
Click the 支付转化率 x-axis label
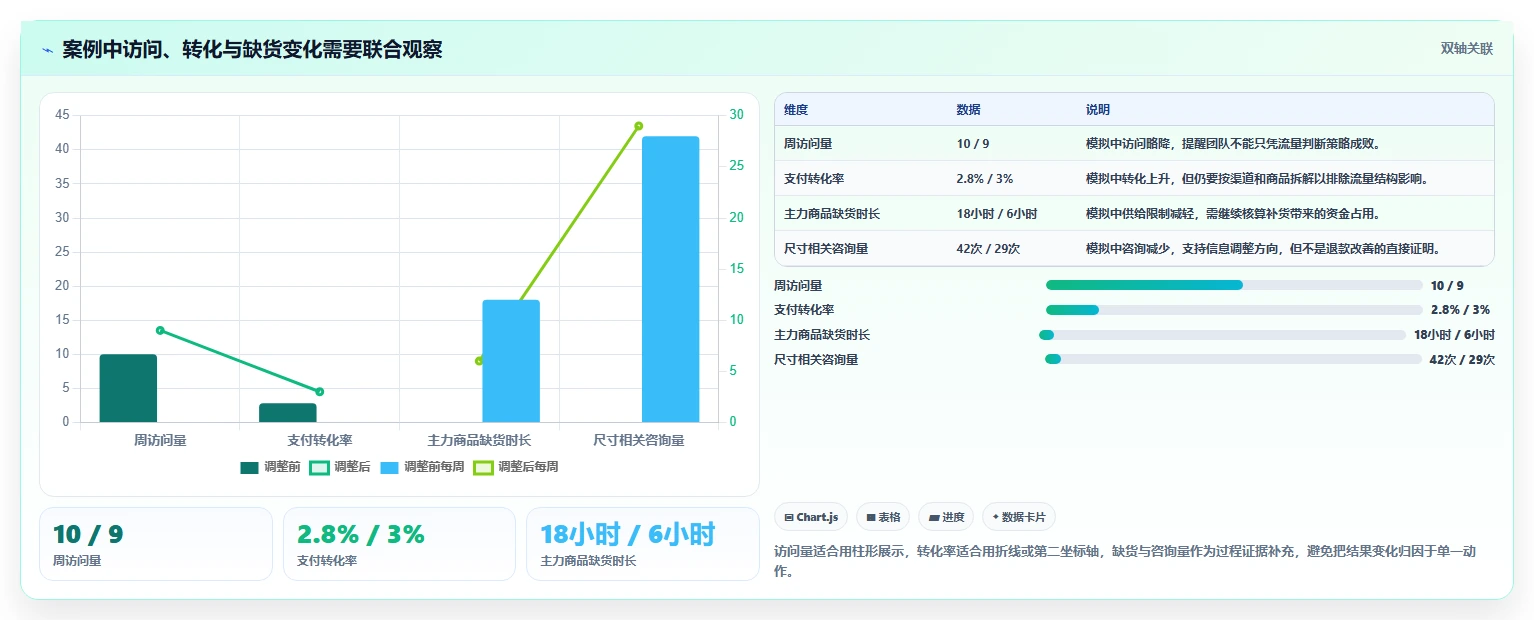pos(320,440)
